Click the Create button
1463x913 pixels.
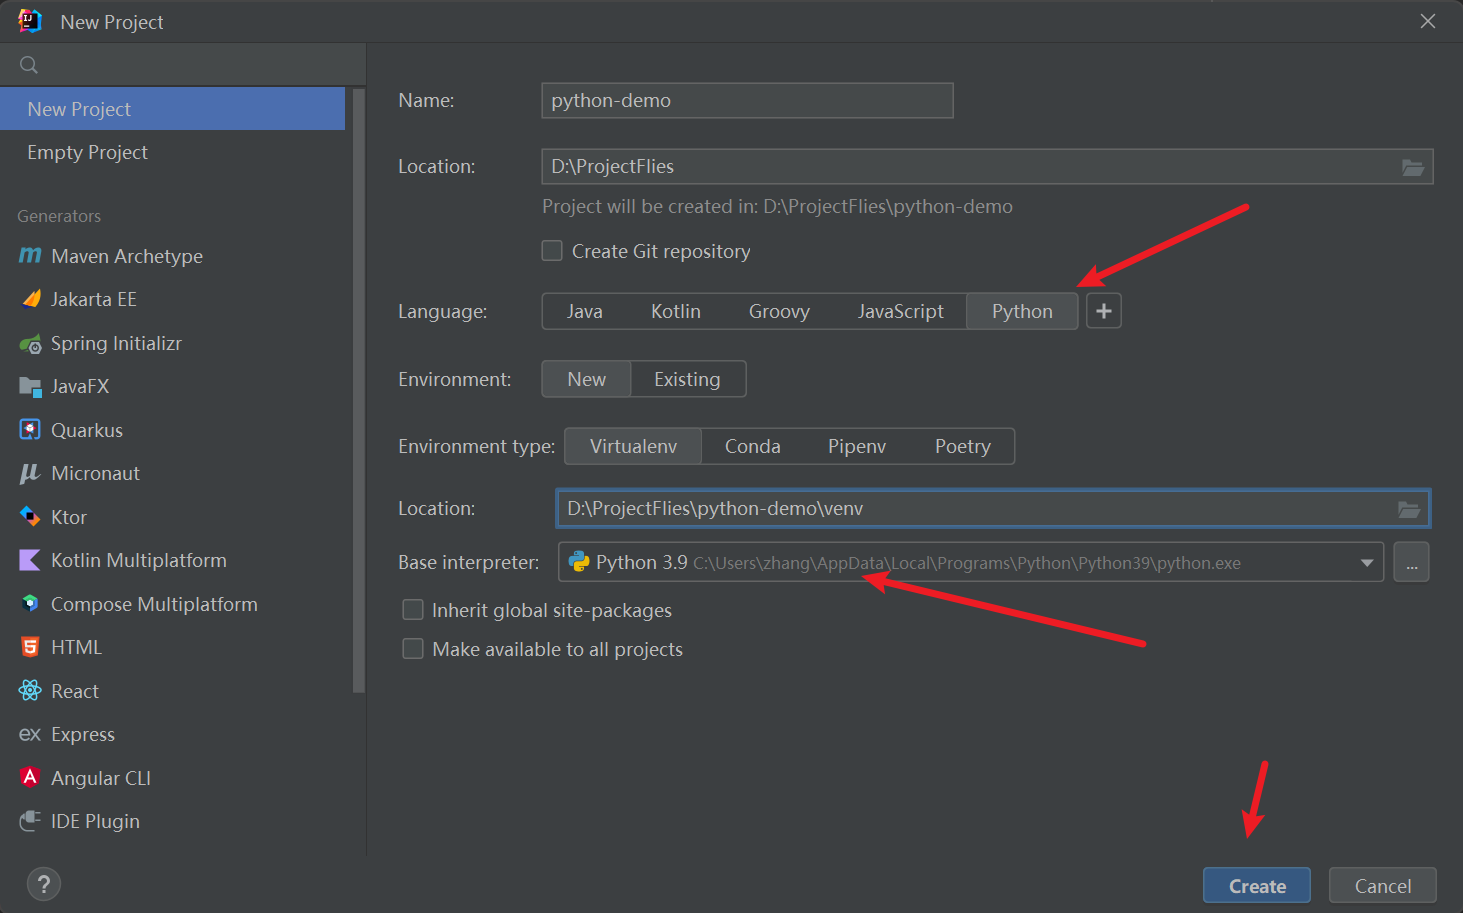click(1257, 886)
